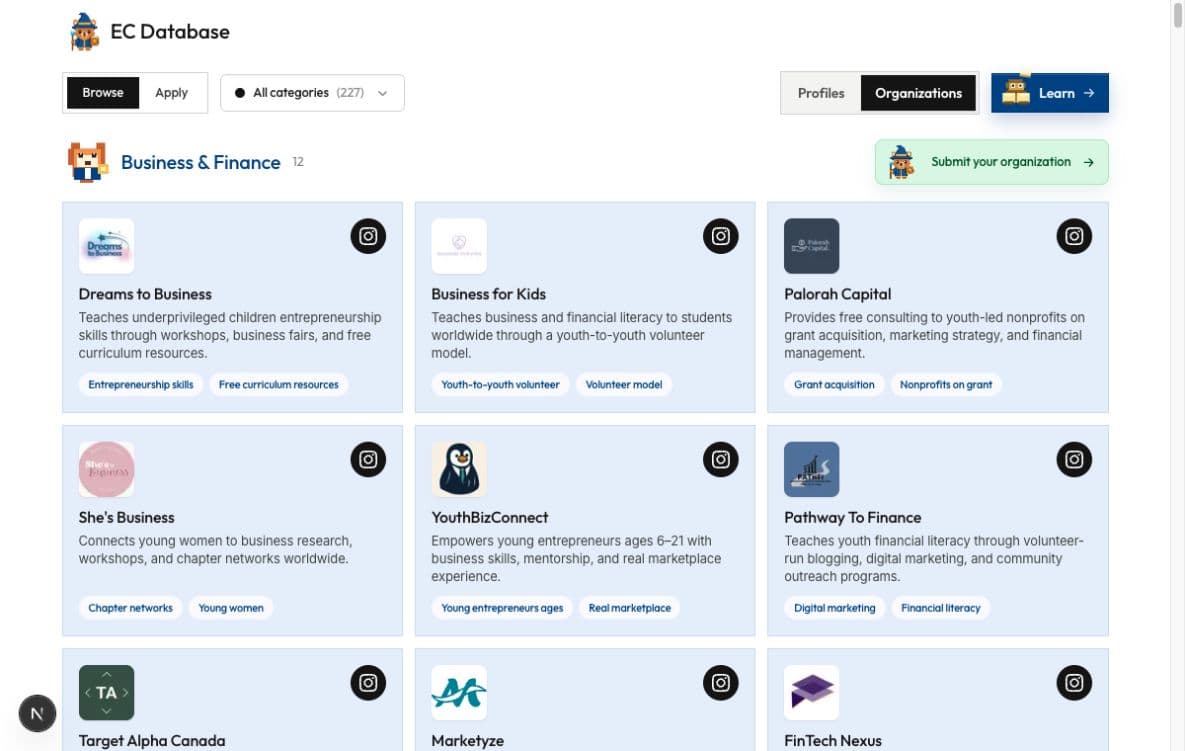
Task: Select the Digital marketing tag
Action: tap(834, 608)
